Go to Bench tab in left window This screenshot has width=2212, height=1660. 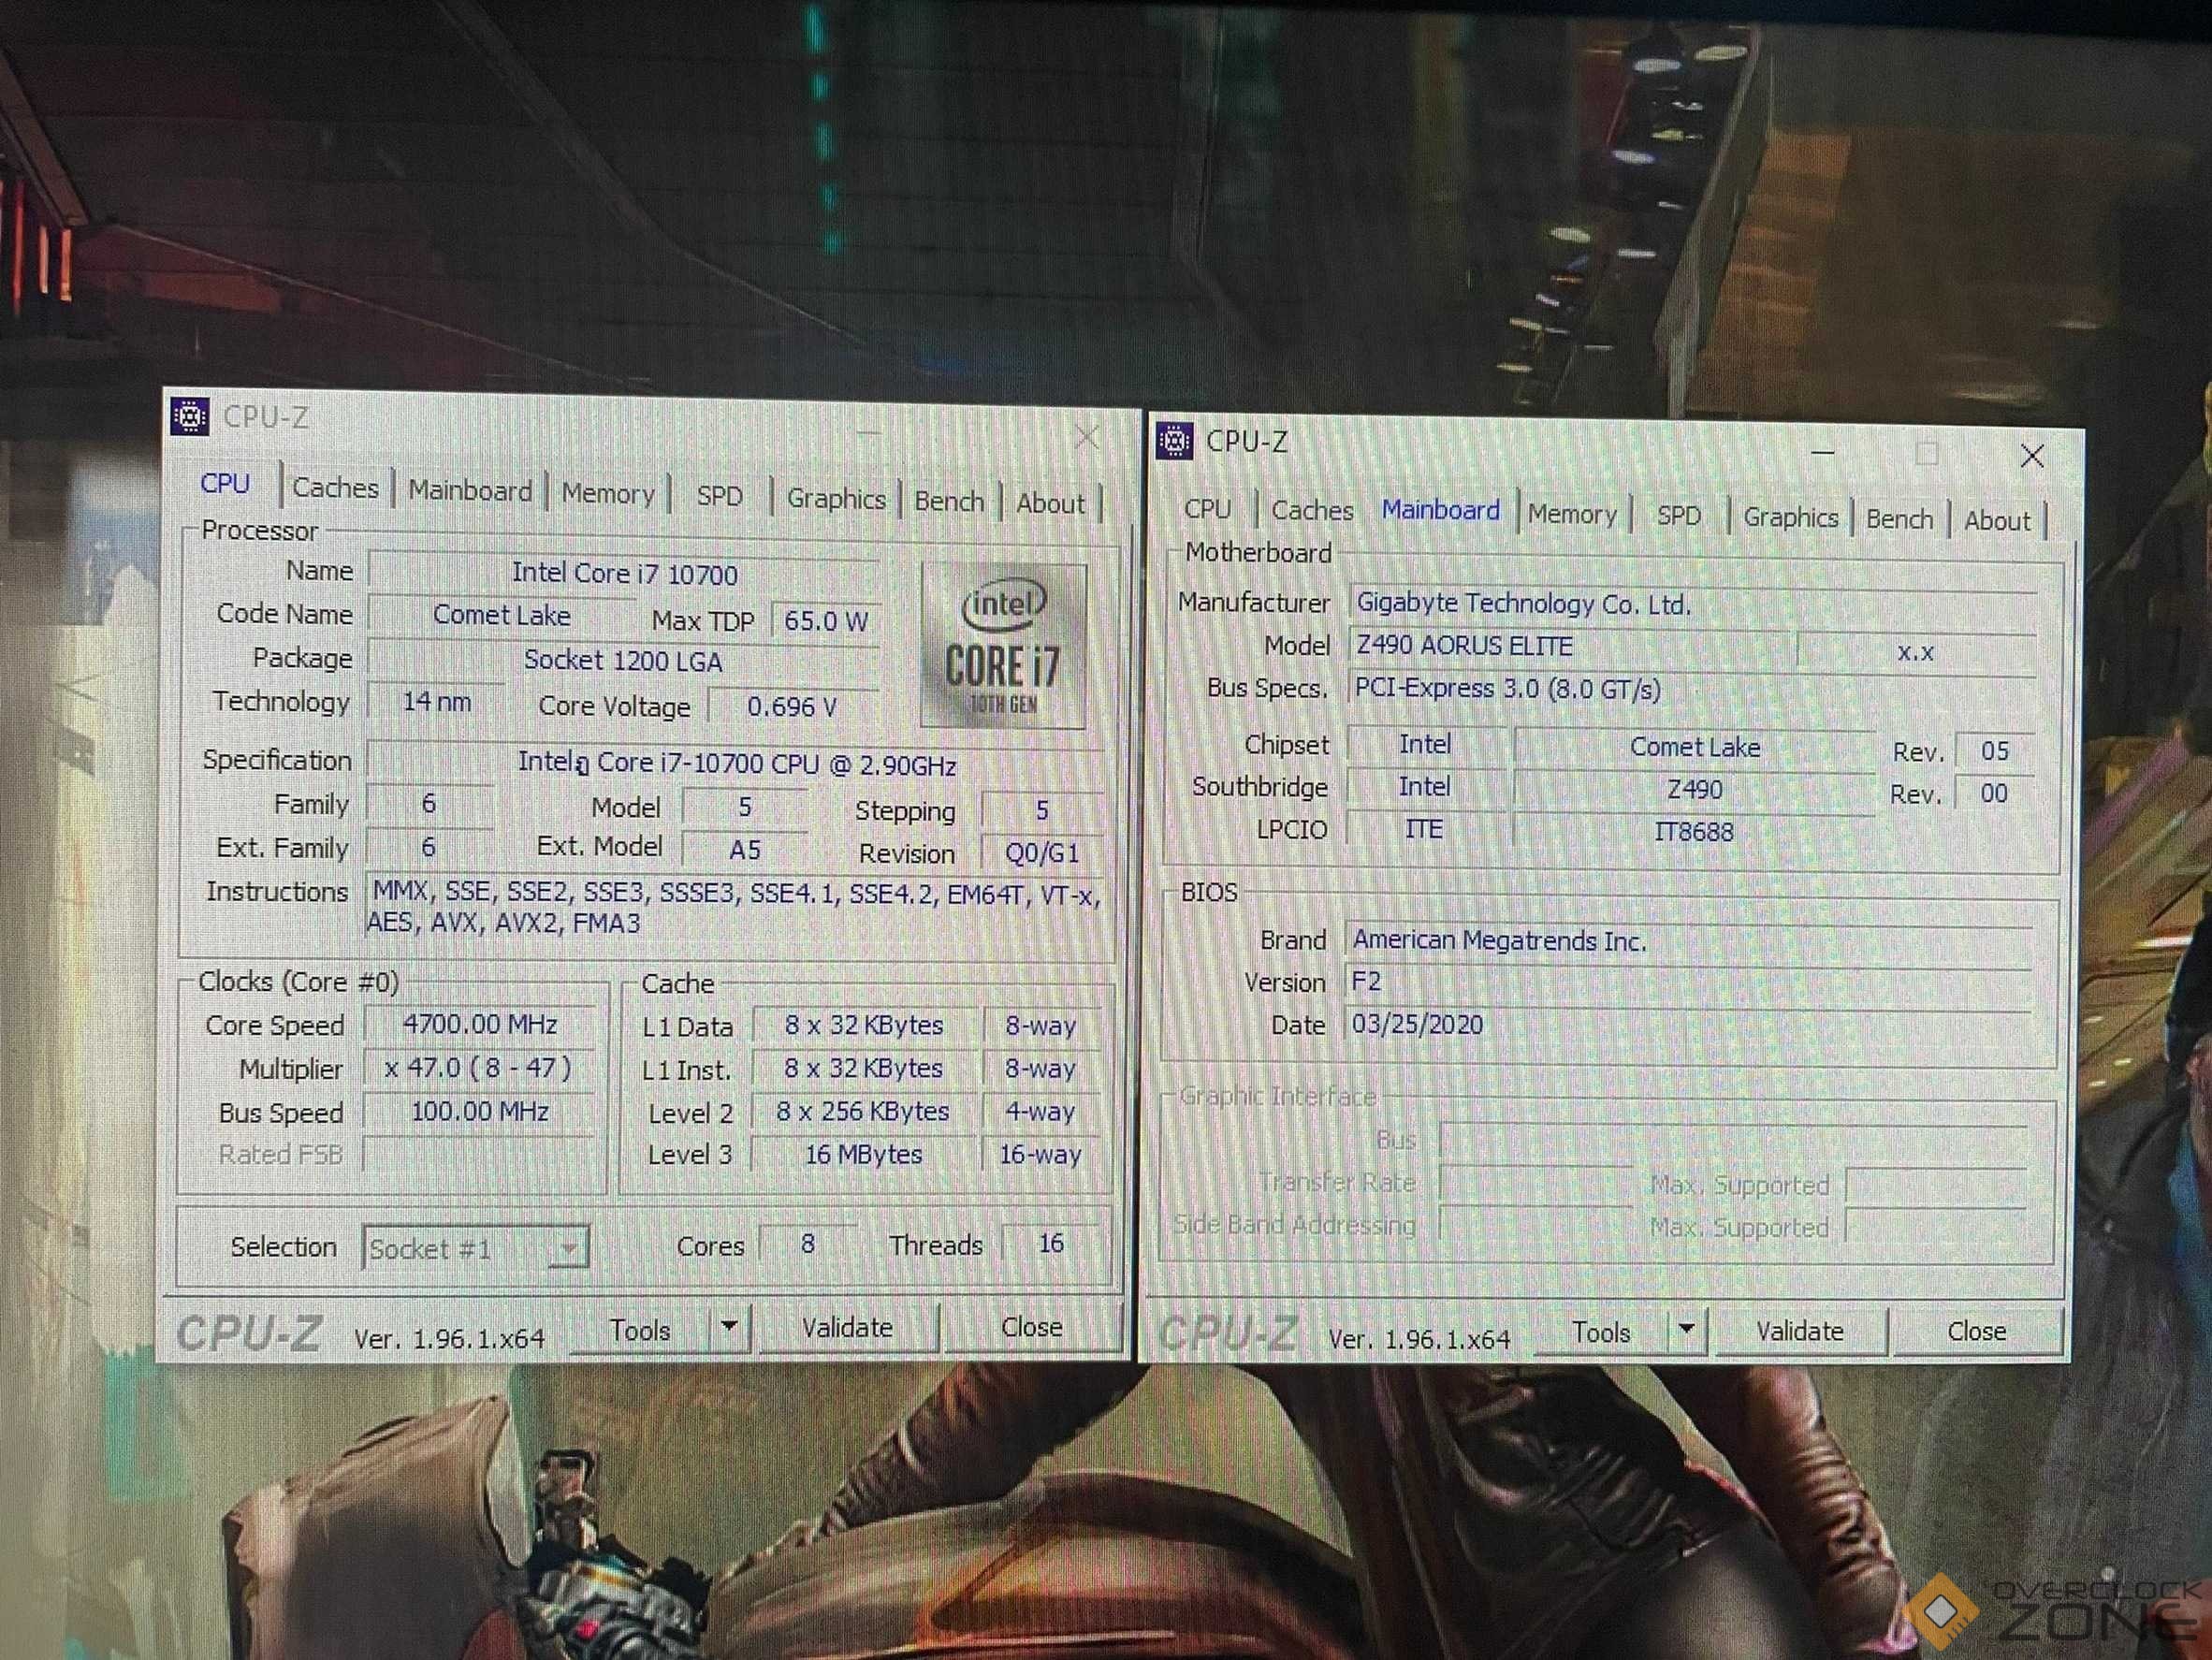948,501
